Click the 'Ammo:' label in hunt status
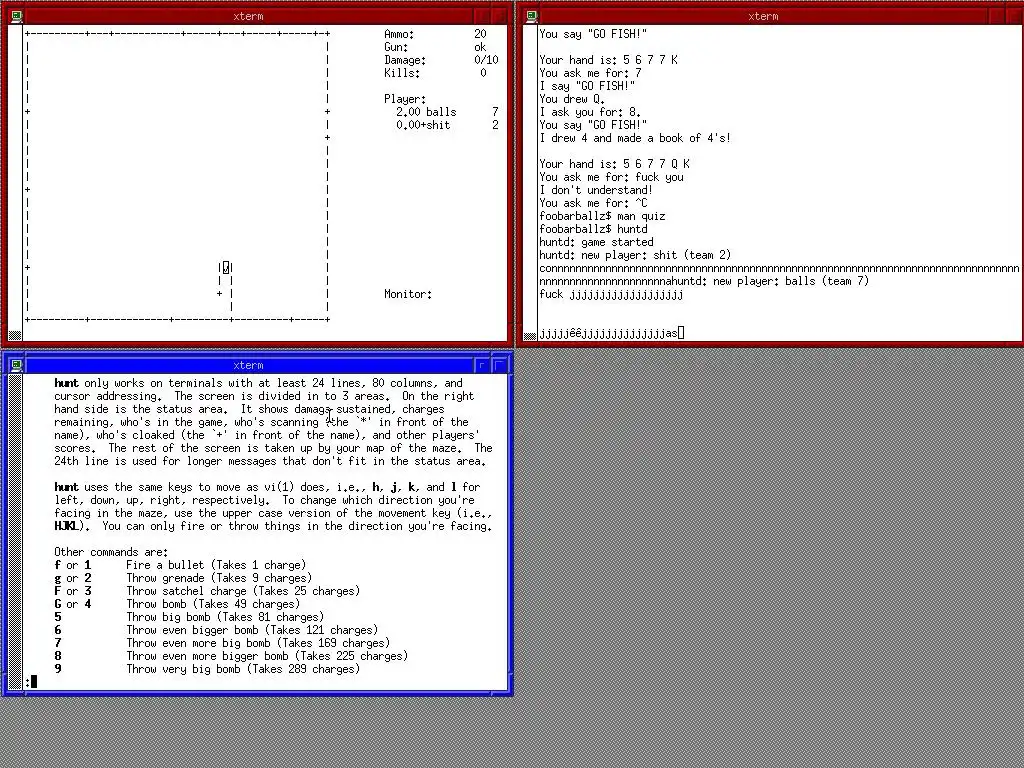The width and height of the screenshot is (1024, 768). click(399, 34)
